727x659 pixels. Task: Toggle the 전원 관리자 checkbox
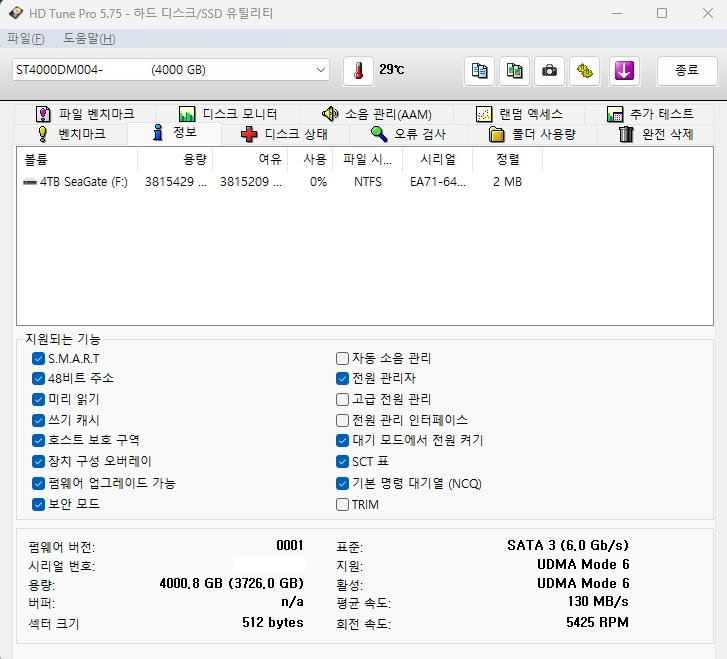(x=342, y=378)
